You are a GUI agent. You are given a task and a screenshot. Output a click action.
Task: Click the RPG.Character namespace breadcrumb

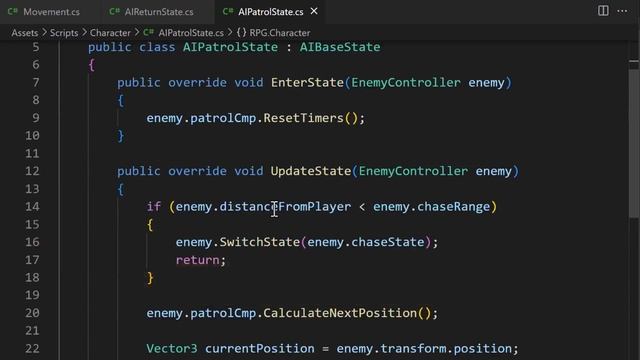pos(280,33)
